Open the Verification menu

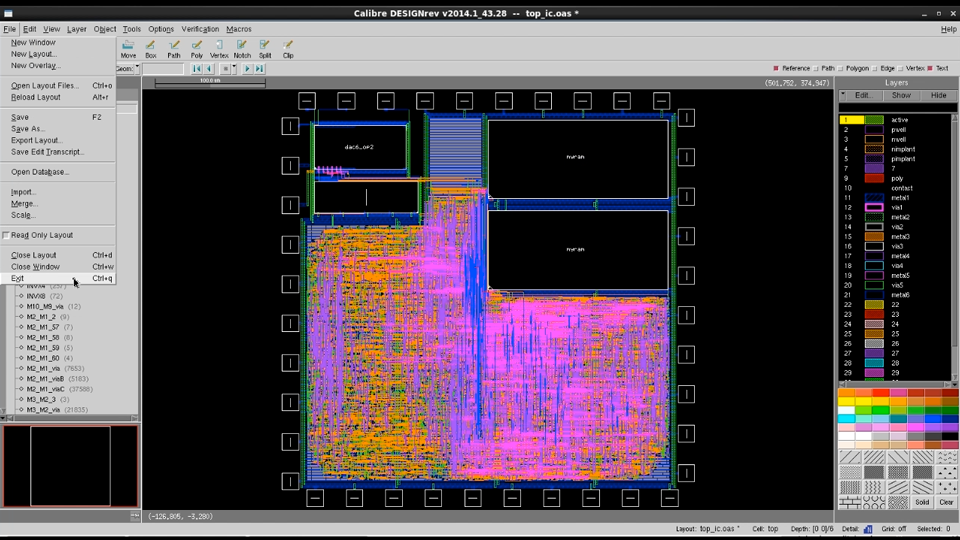point(200,29)
